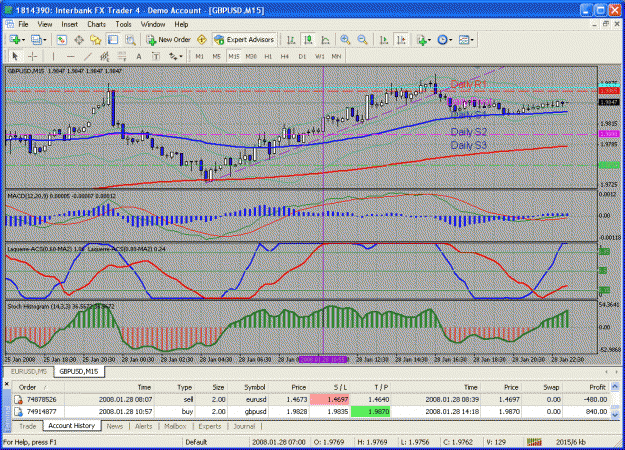Toggle chart auto scroll icon

[384, 40]
